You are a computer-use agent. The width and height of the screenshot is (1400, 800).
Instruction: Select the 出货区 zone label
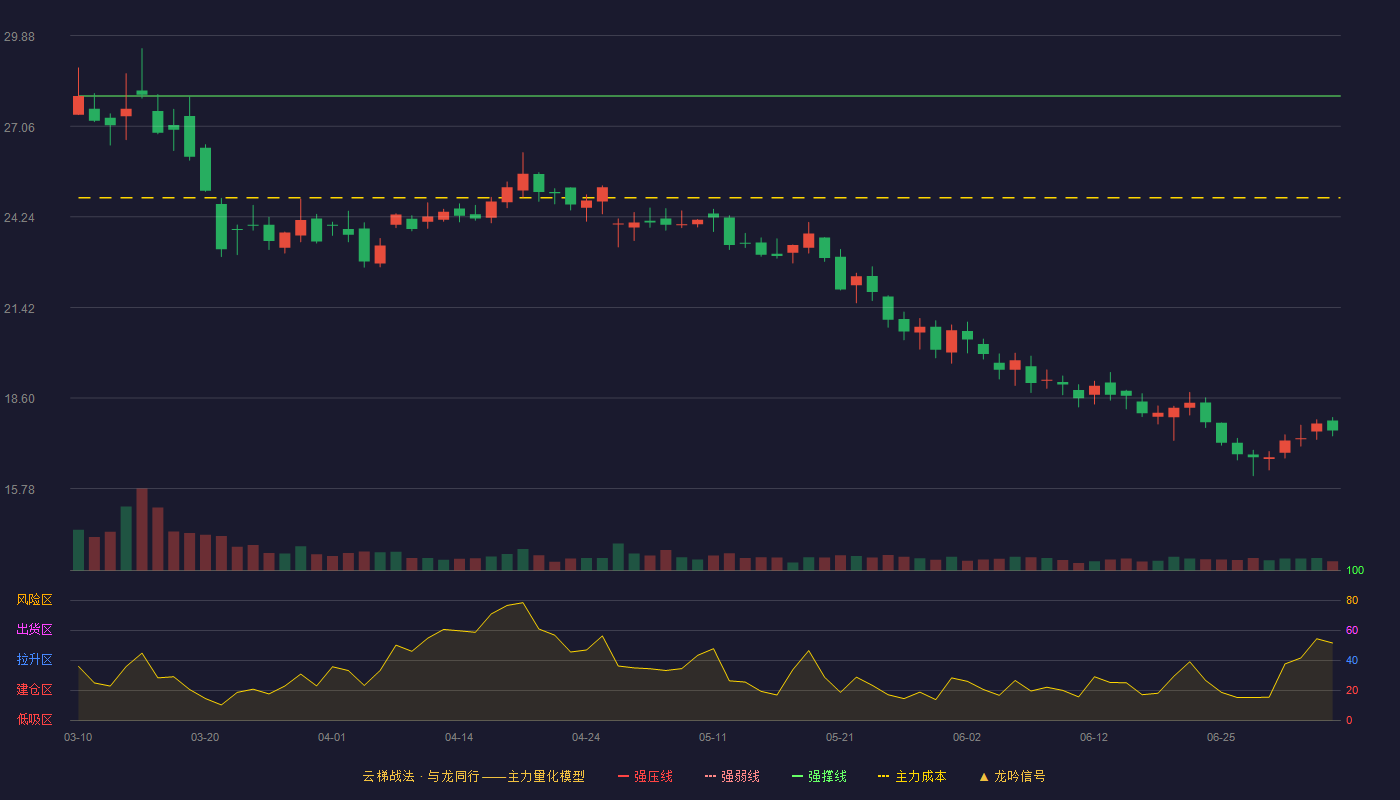[x=34, y=630]
